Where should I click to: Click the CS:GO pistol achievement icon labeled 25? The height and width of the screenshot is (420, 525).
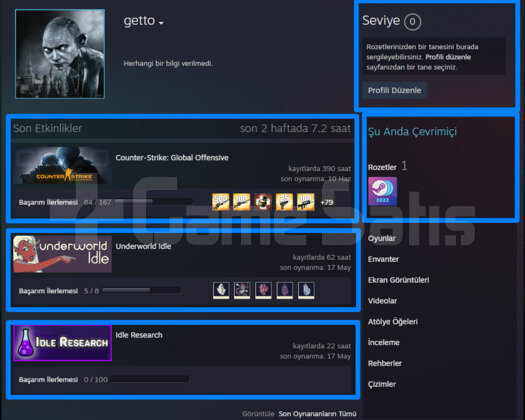(284, 202)
